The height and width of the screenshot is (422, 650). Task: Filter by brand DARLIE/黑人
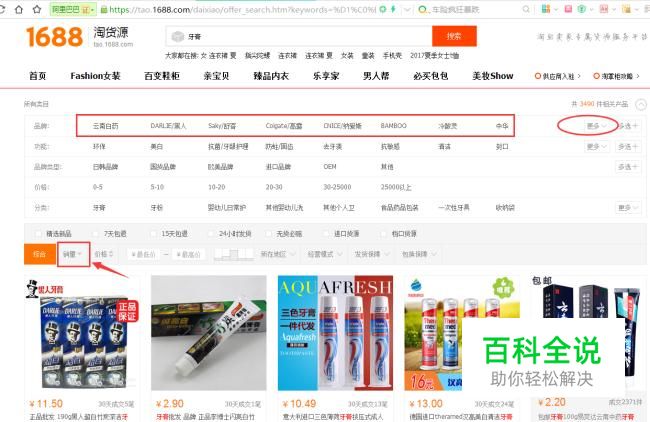[168, 126]
